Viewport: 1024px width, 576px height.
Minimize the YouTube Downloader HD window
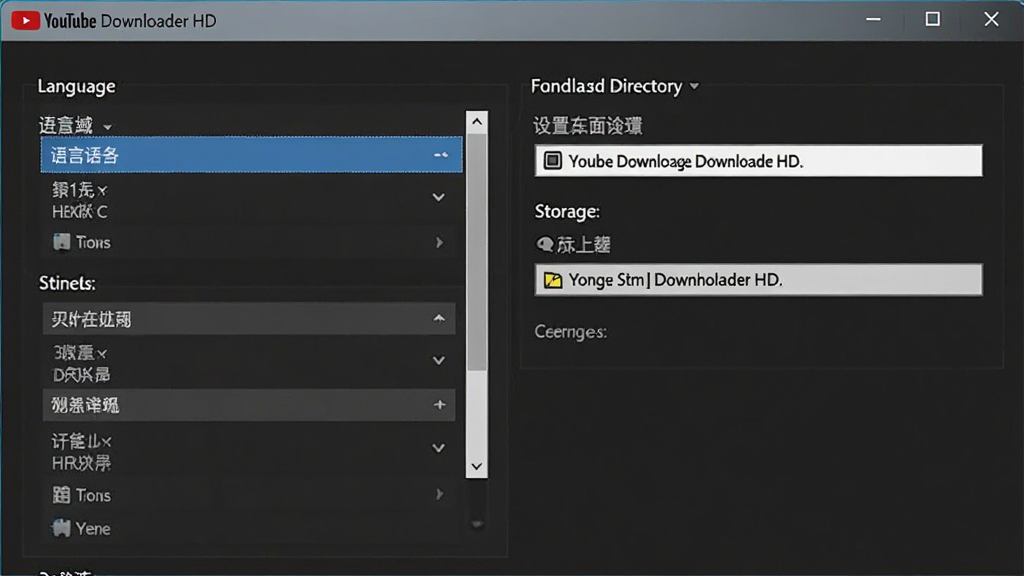point(873,20)
